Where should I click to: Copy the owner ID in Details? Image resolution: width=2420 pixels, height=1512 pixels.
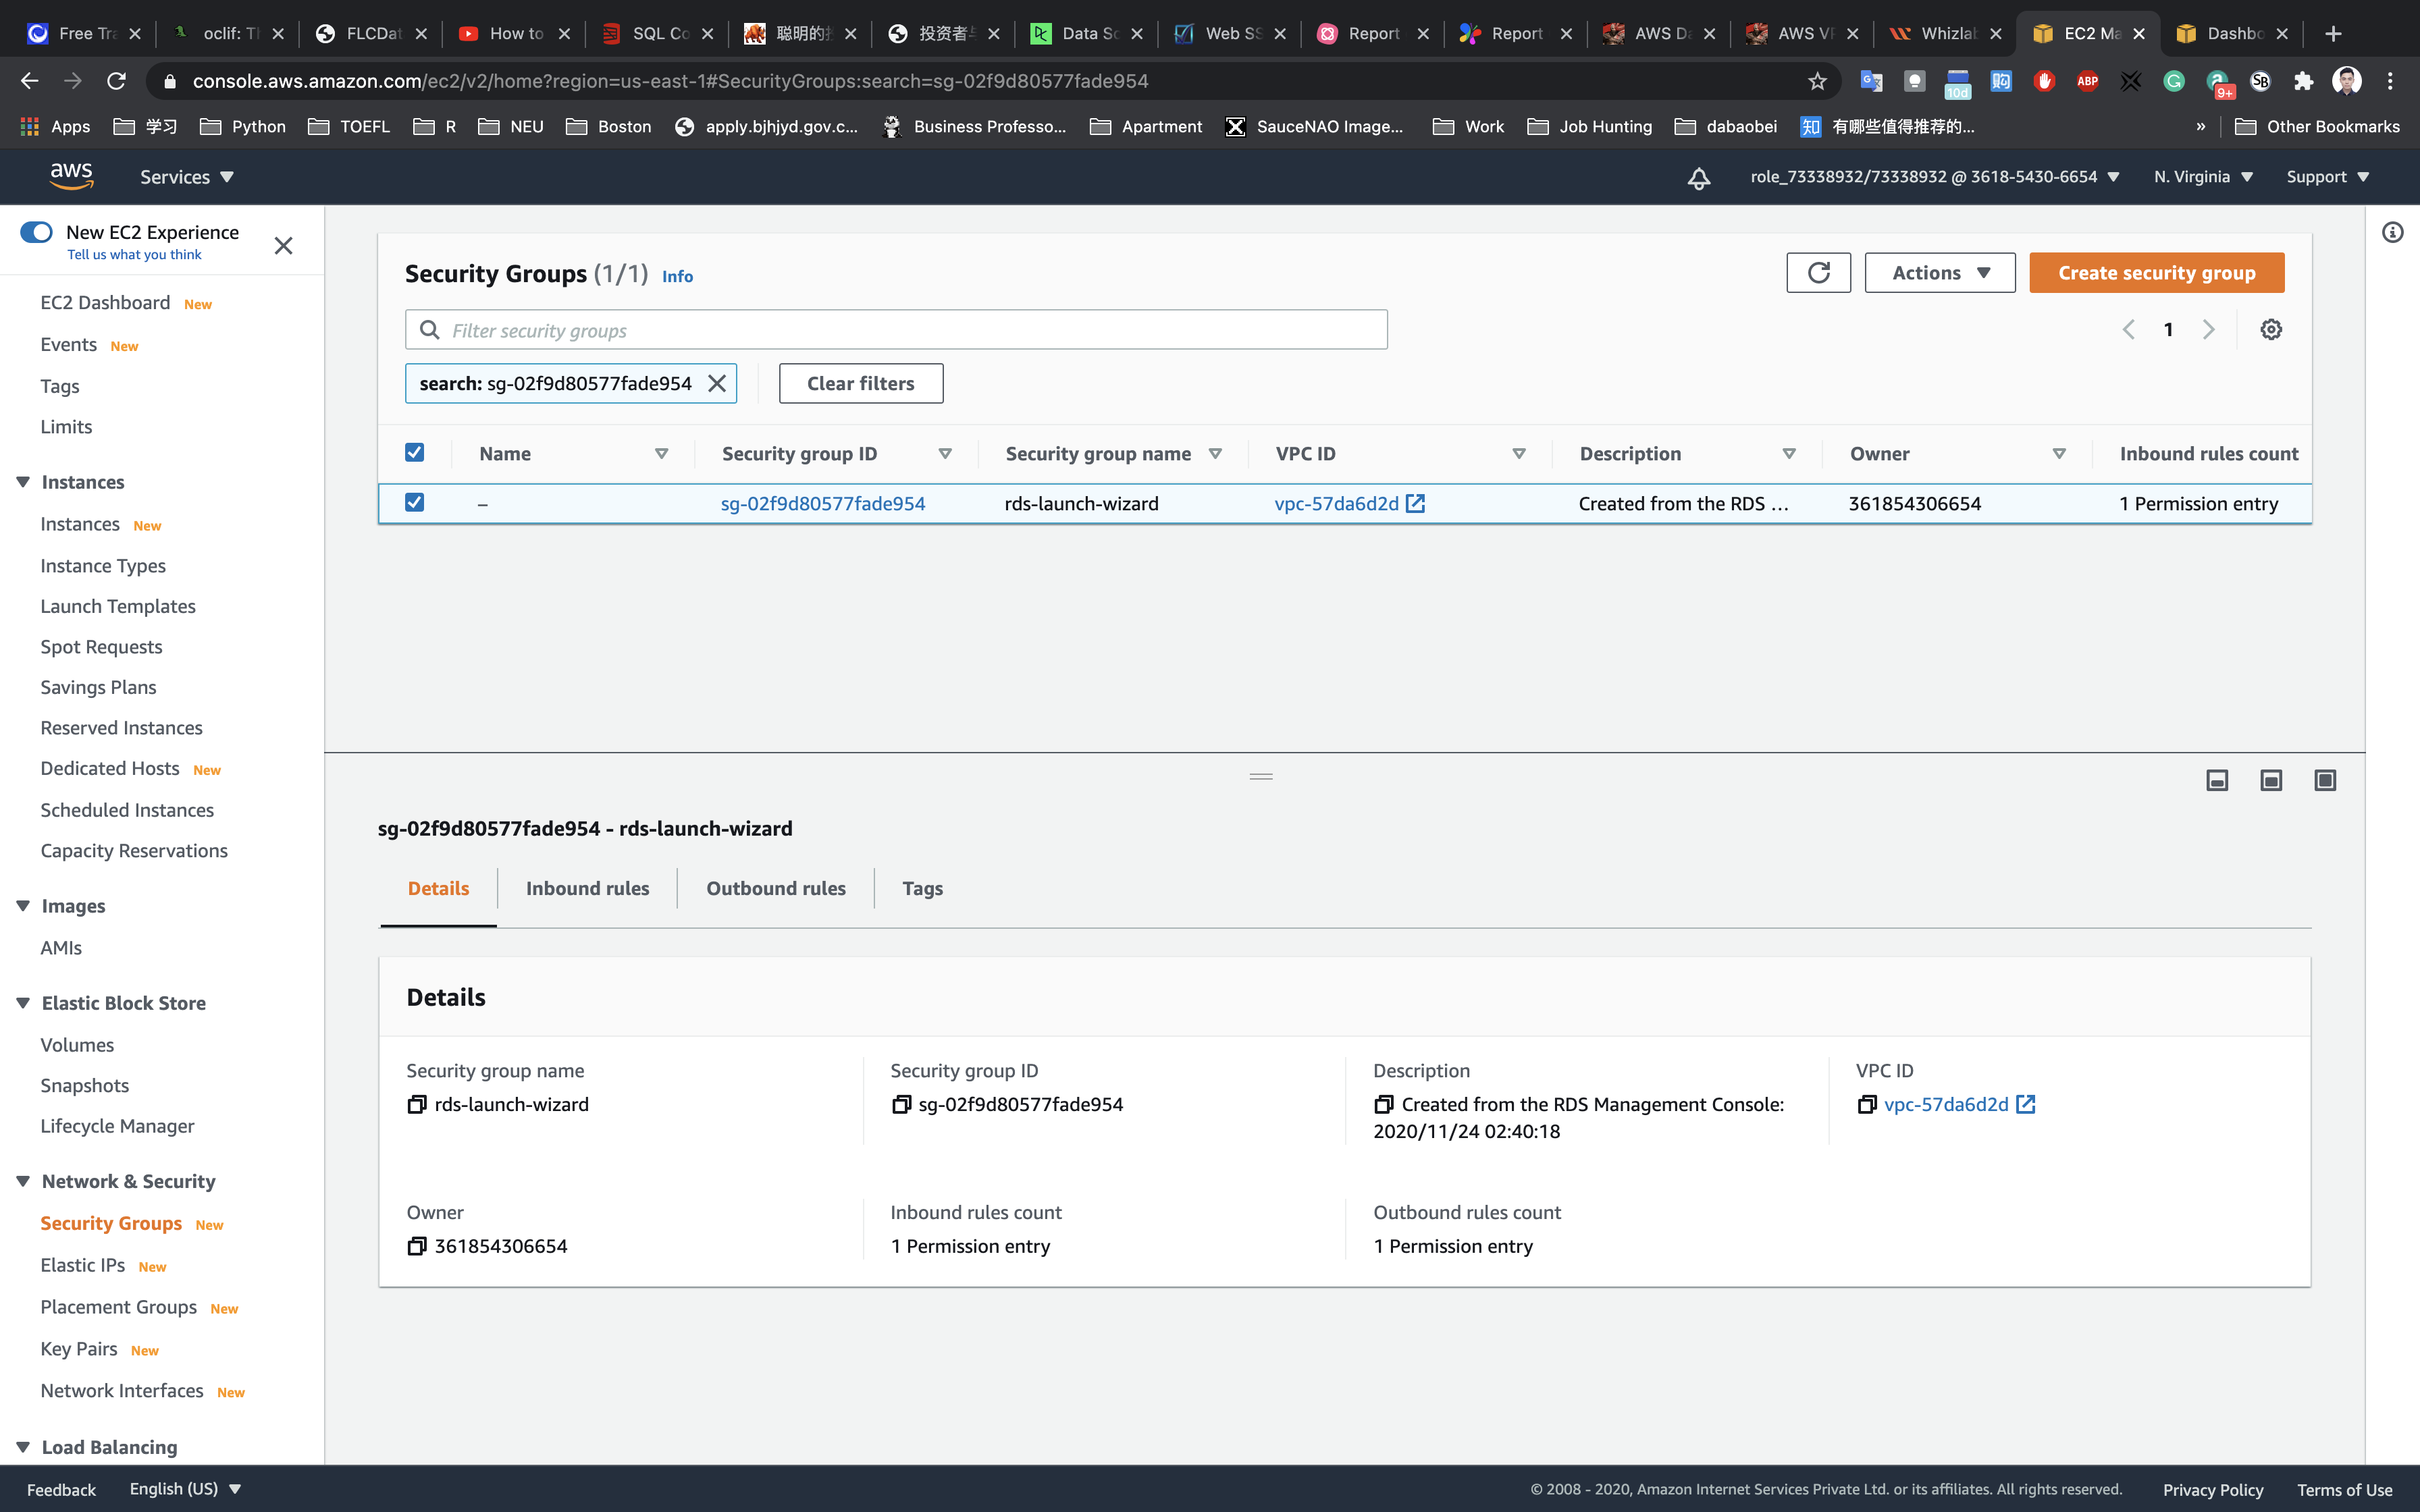(x=417, y=1246)
